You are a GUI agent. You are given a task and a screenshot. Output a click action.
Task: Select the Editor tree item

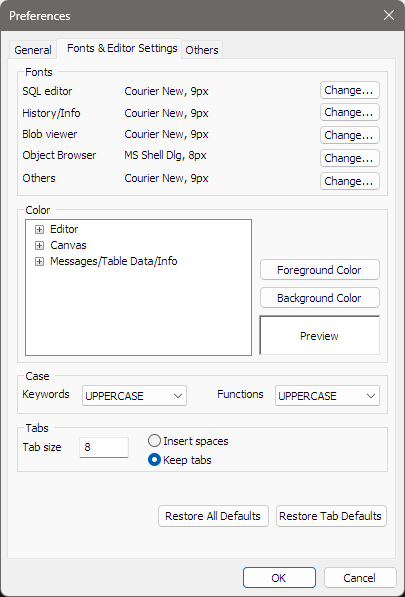(x=64, y=229)
